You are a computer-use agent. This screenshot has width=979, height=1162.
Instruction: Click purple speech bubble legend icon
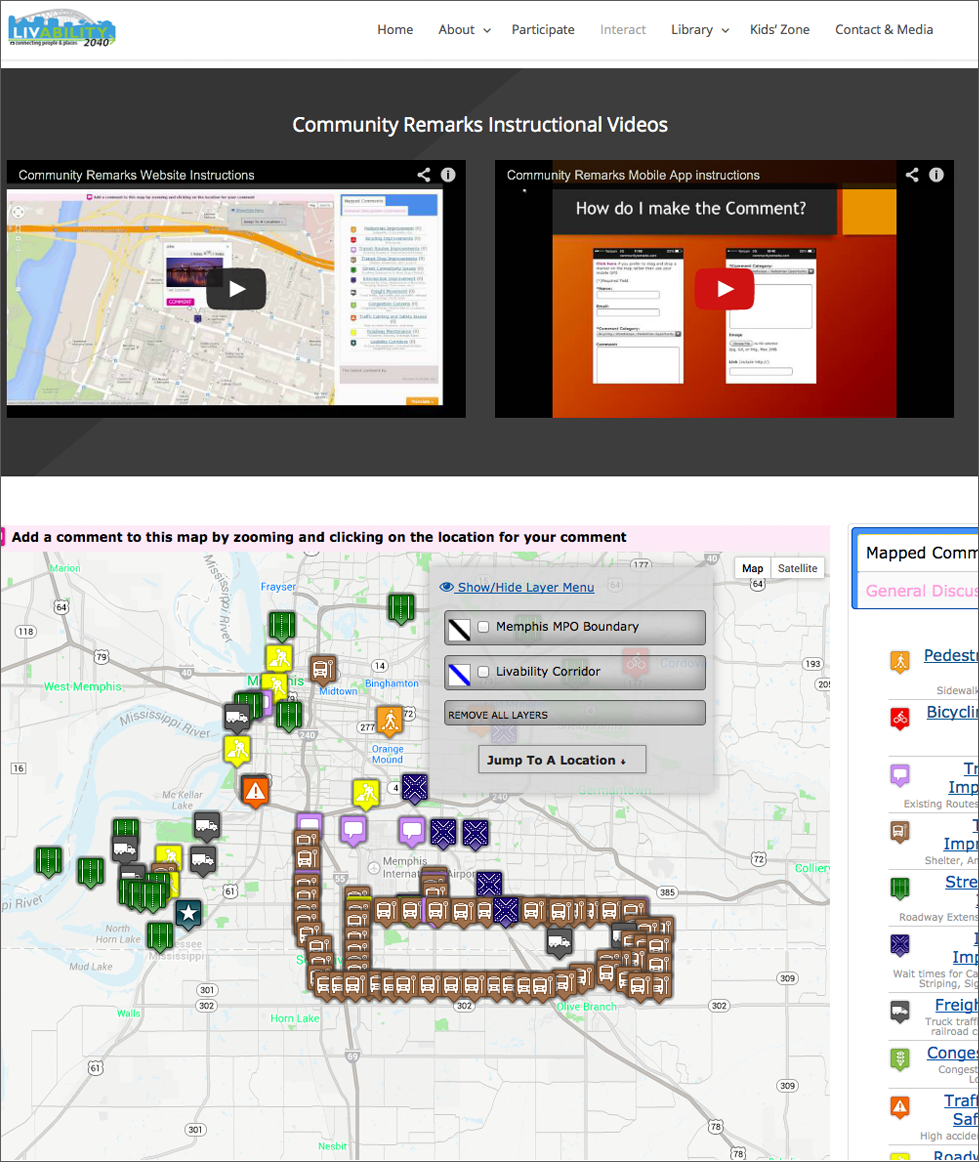(900, 776)
